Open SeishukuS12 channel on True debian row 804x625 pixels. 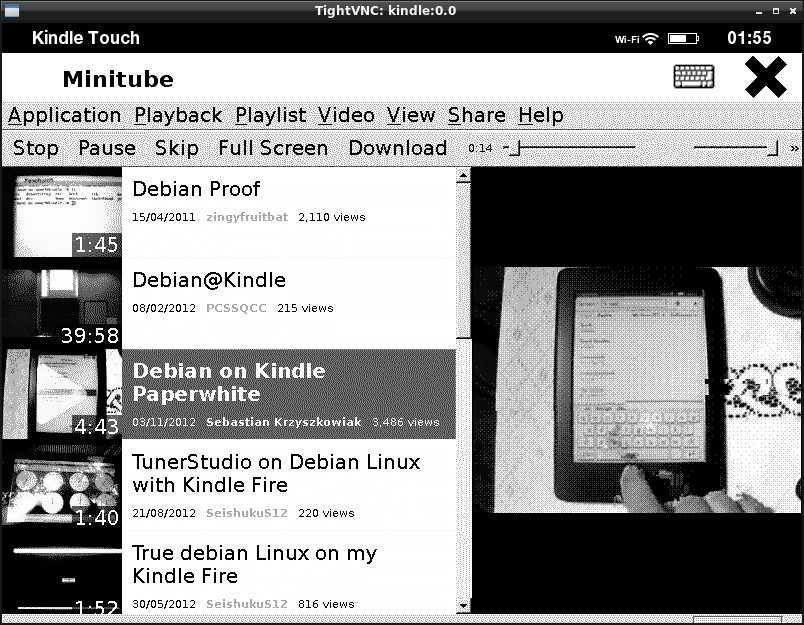[247, 604]
